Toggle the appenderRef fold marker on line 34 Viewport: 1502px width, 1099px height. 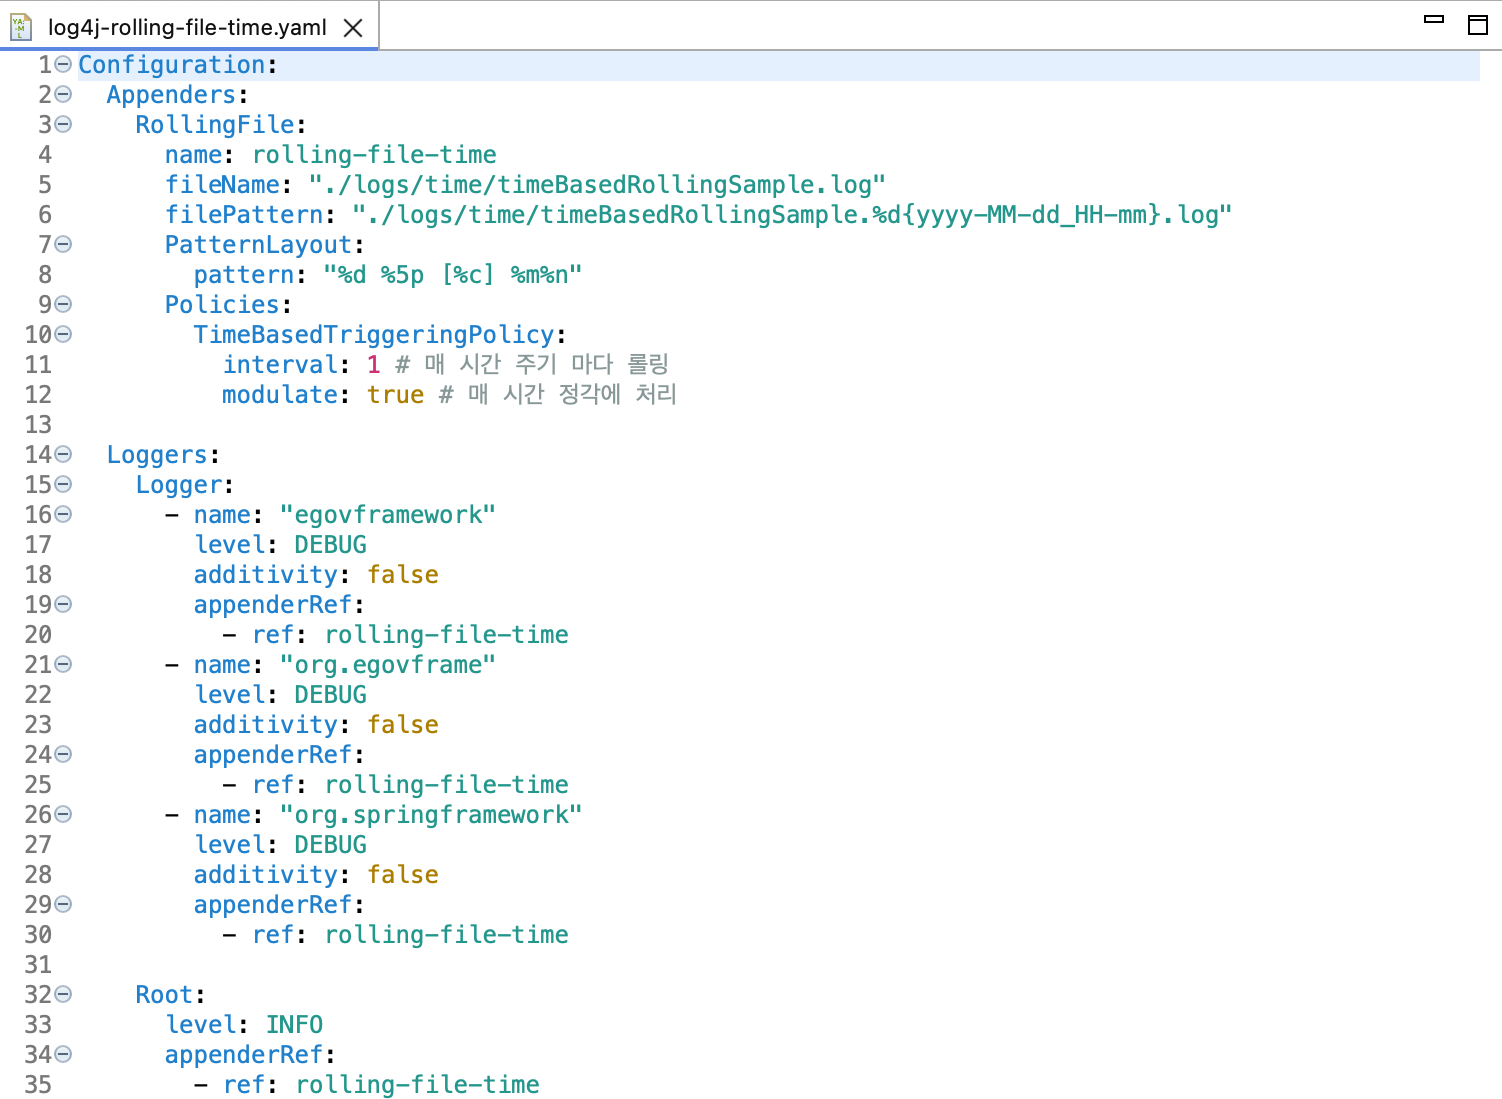pos(62,1054)
